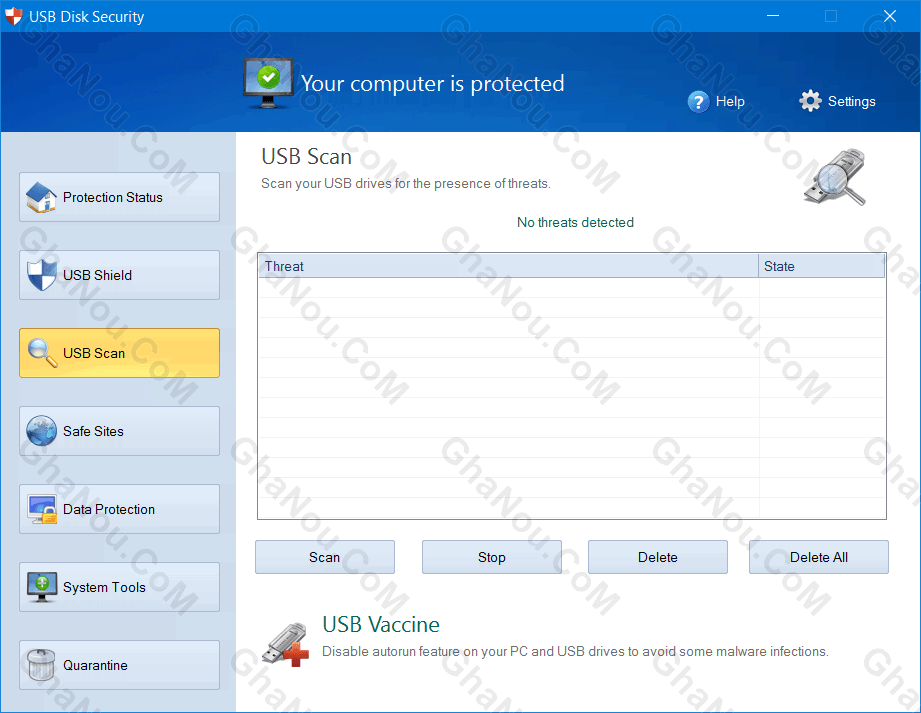Open the USB Vaccine feature link
The width and height of the screenshot is (921, 713).
tap(381, 624)
